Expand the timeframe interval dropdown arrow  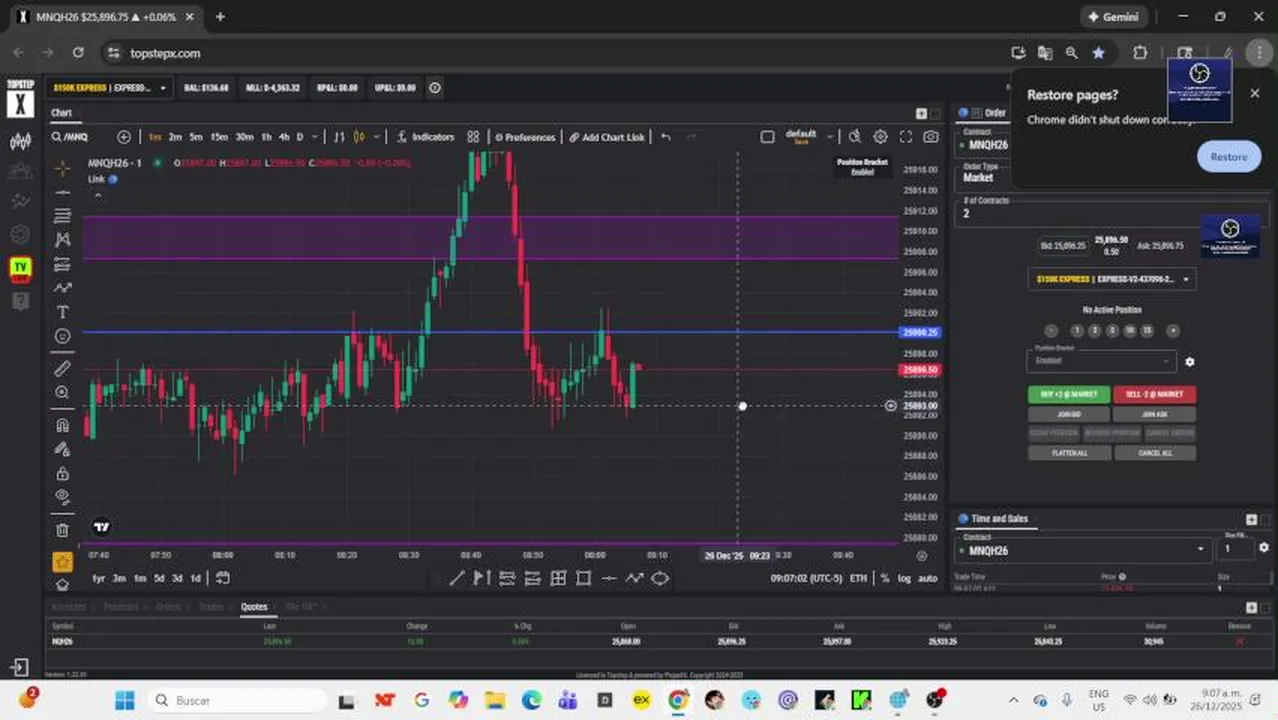click(x=315, y=137)
